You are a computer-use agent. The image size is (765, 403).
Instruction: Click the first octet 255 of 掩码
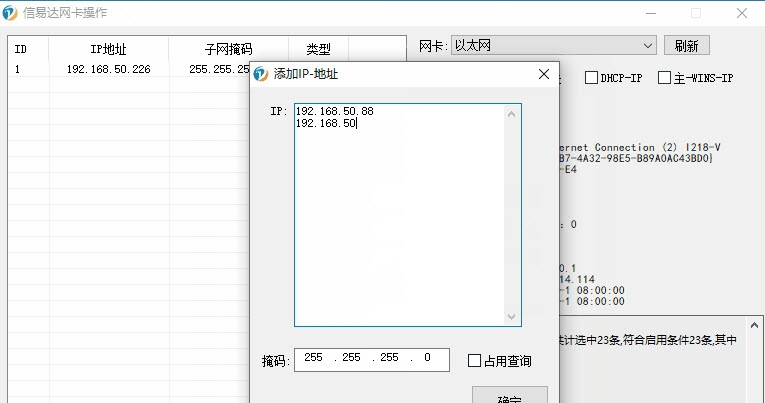pyautogui.click(x=313, y=358)
